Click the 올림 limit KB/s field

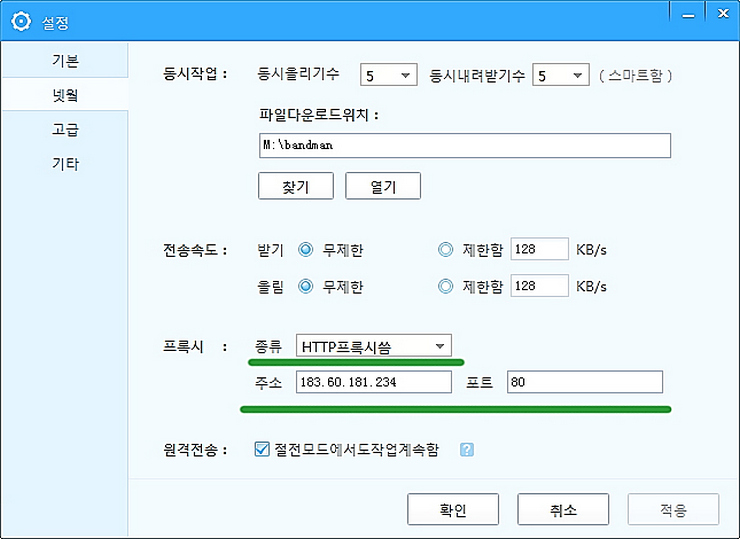(x=539, y=286)
